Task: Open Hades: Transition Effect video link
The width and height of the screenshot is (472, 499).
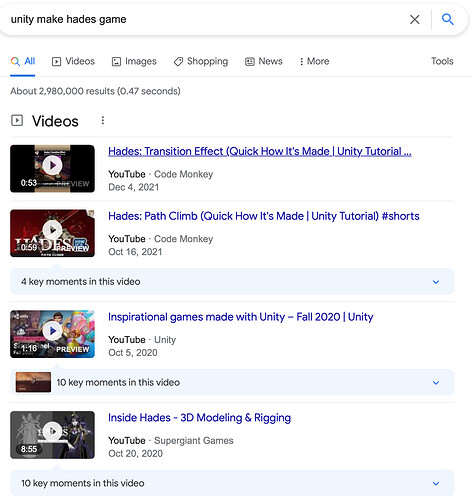Action: (260, 151)
